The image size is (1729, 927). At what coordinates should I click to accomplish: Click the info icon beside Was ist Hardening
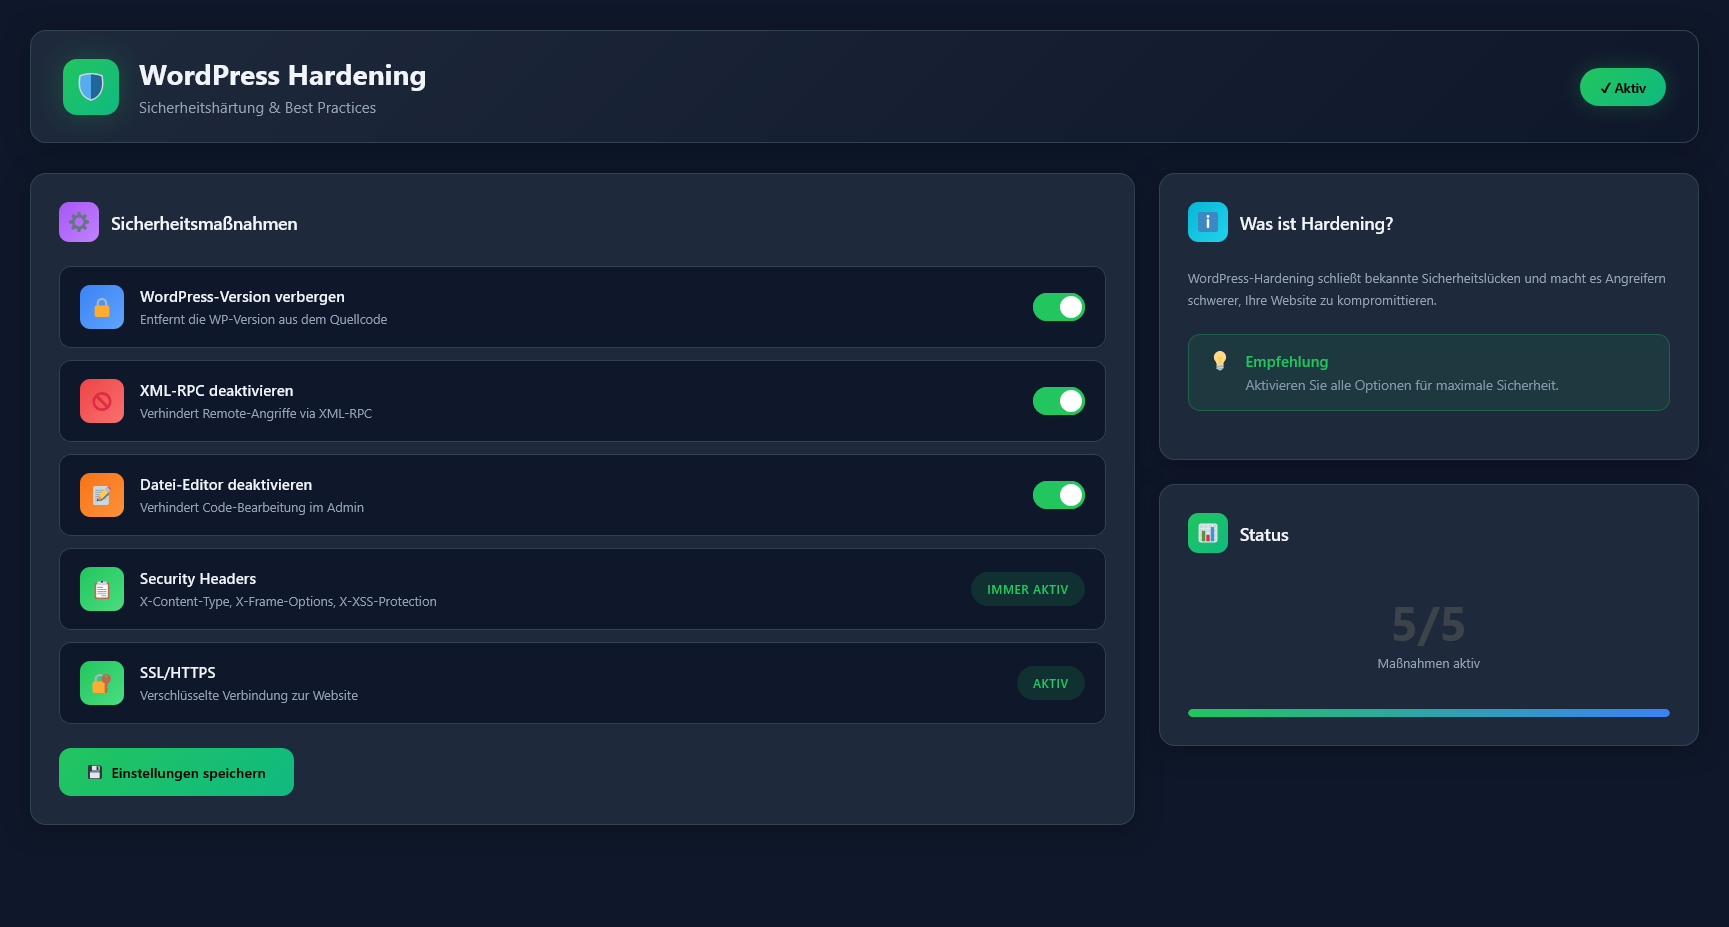point(1207,222)
